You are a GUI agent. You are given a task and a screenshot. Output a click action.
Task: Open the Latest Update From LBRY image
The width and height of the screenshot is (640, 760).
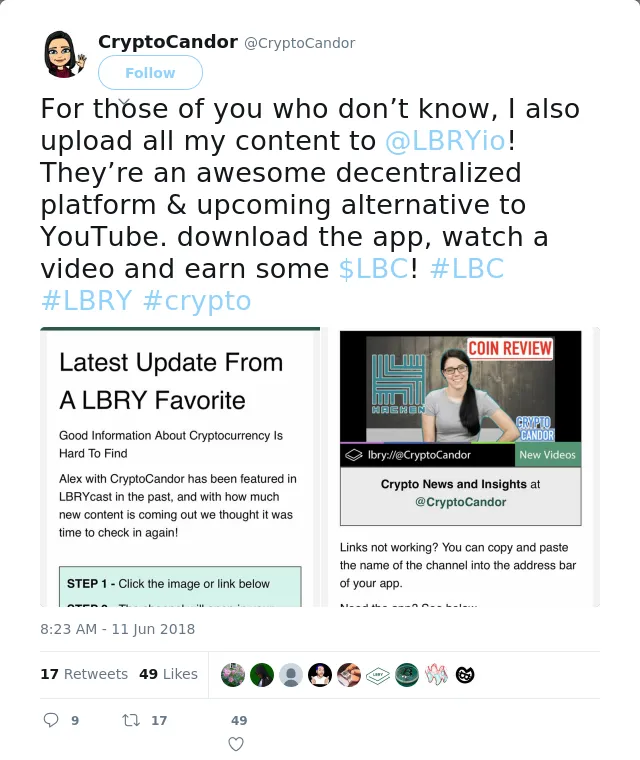pos(180,467)
